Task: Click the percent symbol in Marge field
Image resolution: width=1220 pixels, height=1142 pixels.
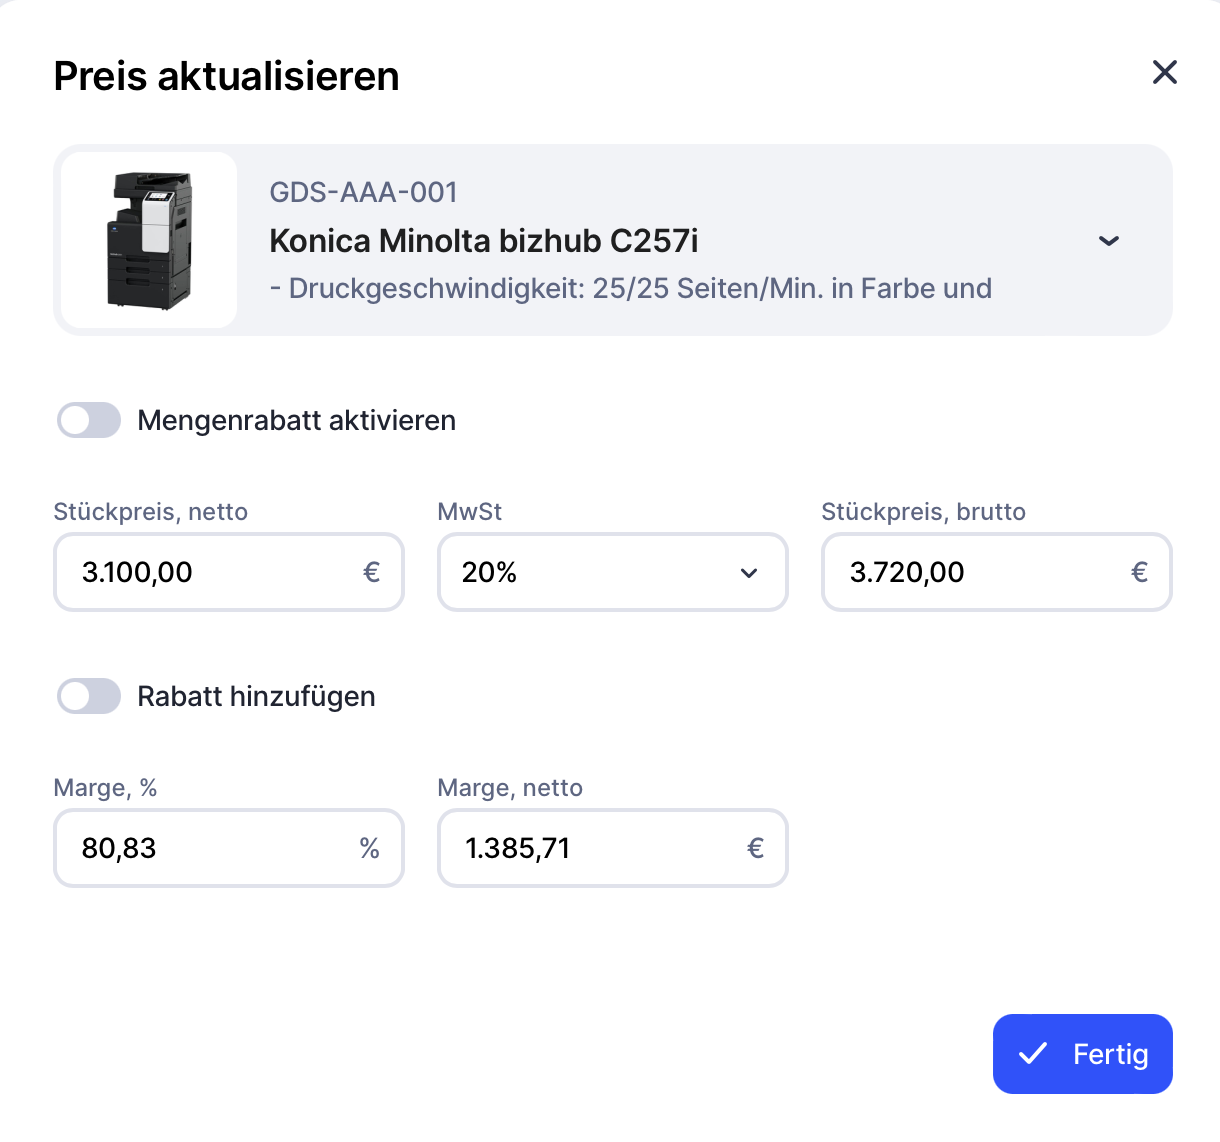Action: tap(369, 848)
